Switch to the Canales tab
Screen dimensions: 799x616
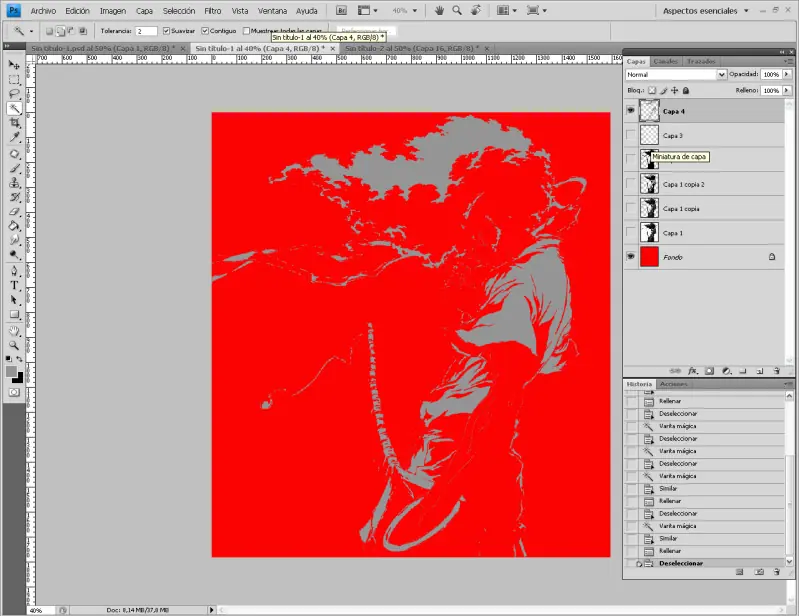[665, 61]
